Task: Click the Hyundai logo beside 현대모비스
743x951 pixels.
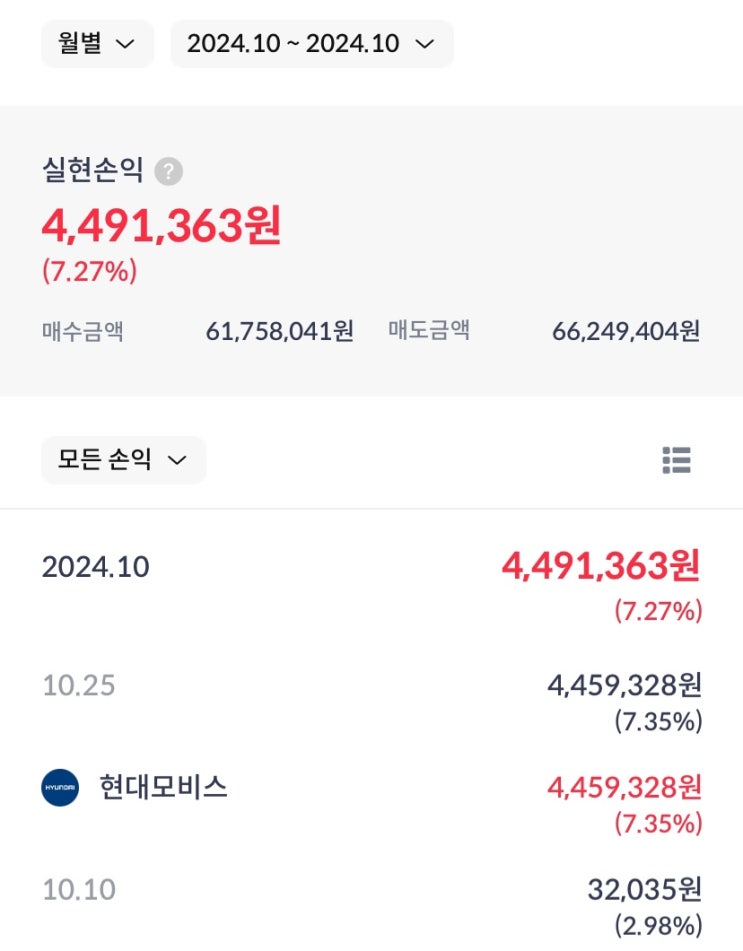Action: tap(60, 788)
